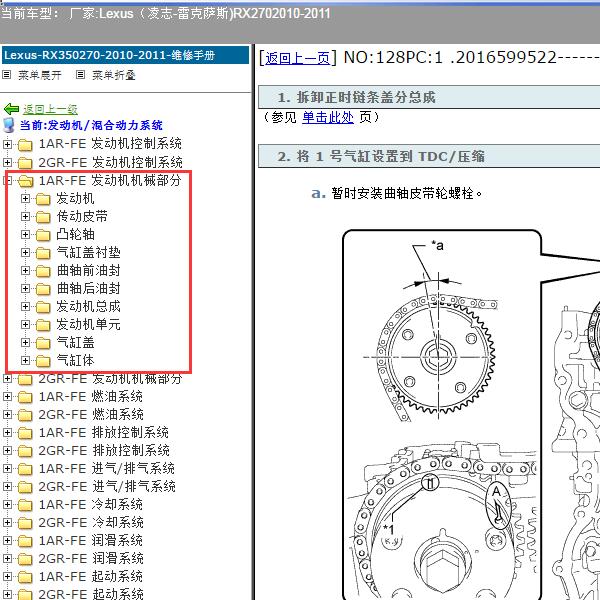Screen dimensions: 600x600
Task: Click the folder icon for 1AR-FE 发动机控制系统
Action: coord(25,145)
